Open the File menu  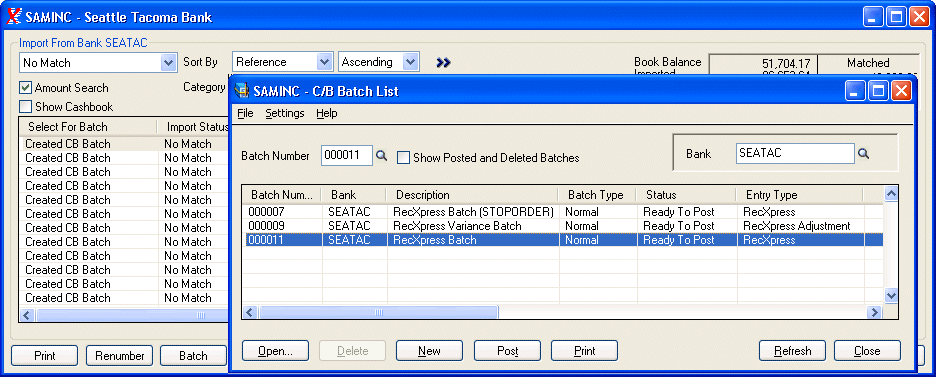point(245,113)
